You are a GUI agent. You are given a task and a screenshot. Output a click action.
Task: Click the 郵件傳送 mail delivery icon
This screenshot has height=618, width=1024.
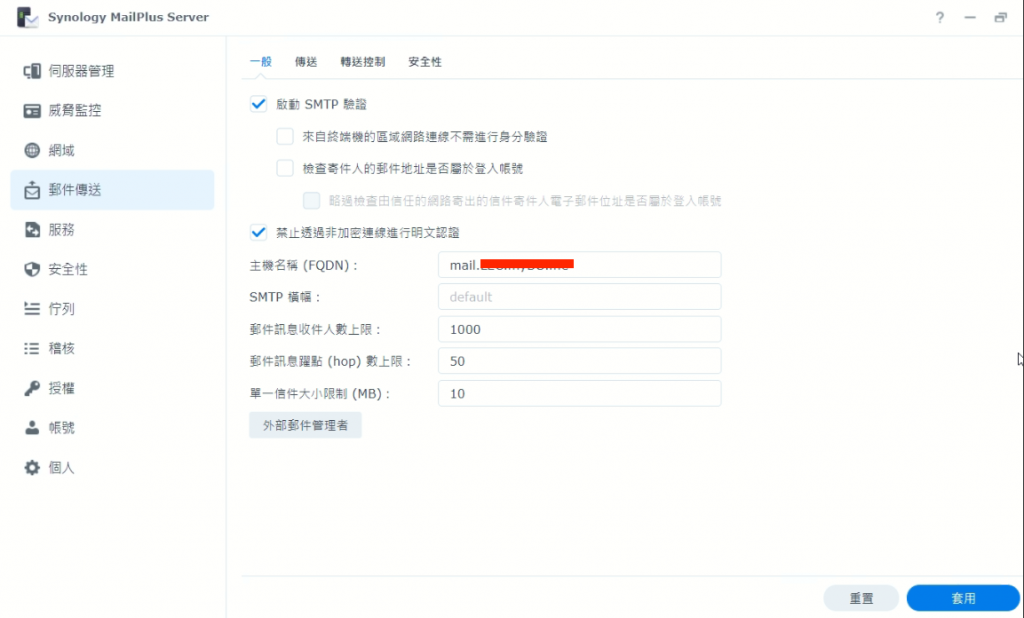pos(32,190)
